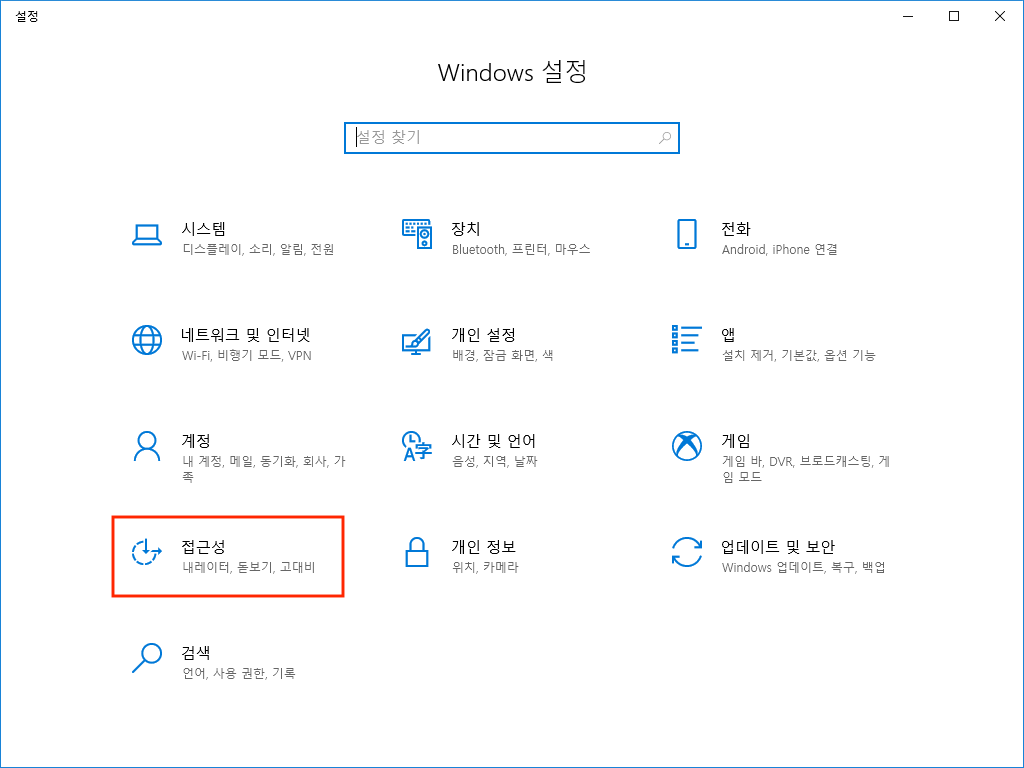Screen dimensions: 1024x768
Task: Open 개인 정보 title
Action: pyautogui.click(x=484, y=546)
